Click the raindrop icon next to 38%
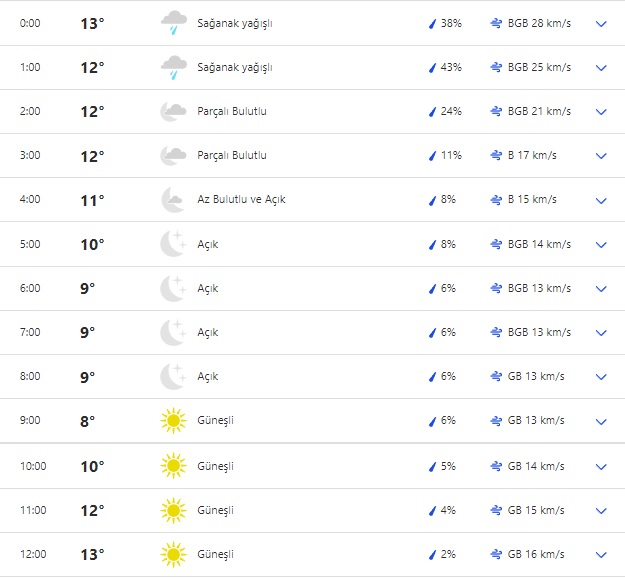 click(432, 23)
